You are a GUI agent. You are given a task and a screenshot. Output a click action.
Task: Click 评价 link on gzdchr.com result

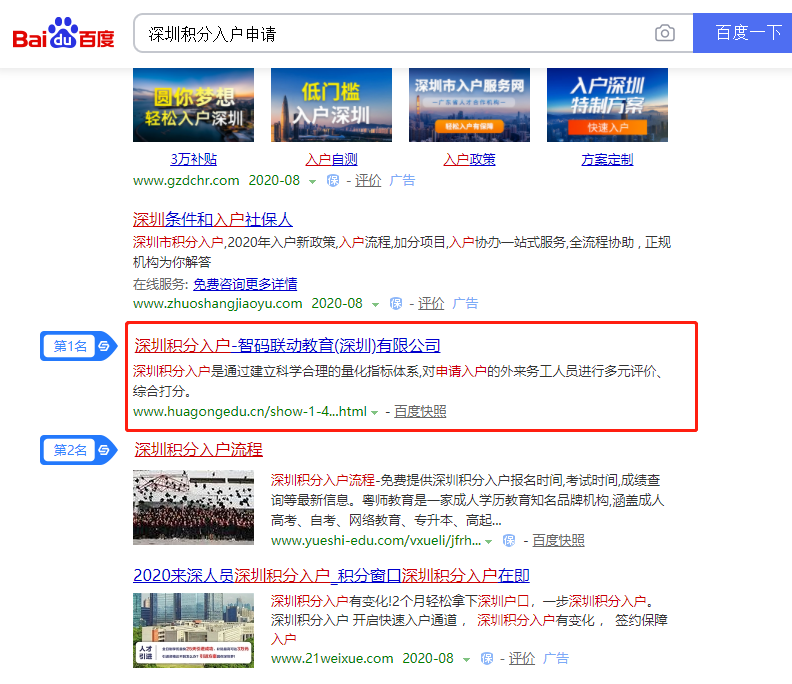coord(368,180)
